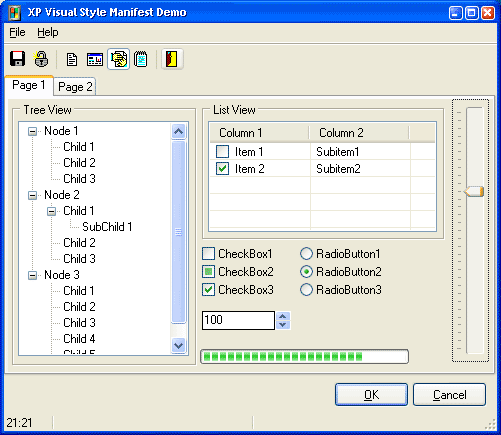This screenshot has height=435, width=501.
Task: Collapse Node 3 in the tree
Action: tap(32, 275)
